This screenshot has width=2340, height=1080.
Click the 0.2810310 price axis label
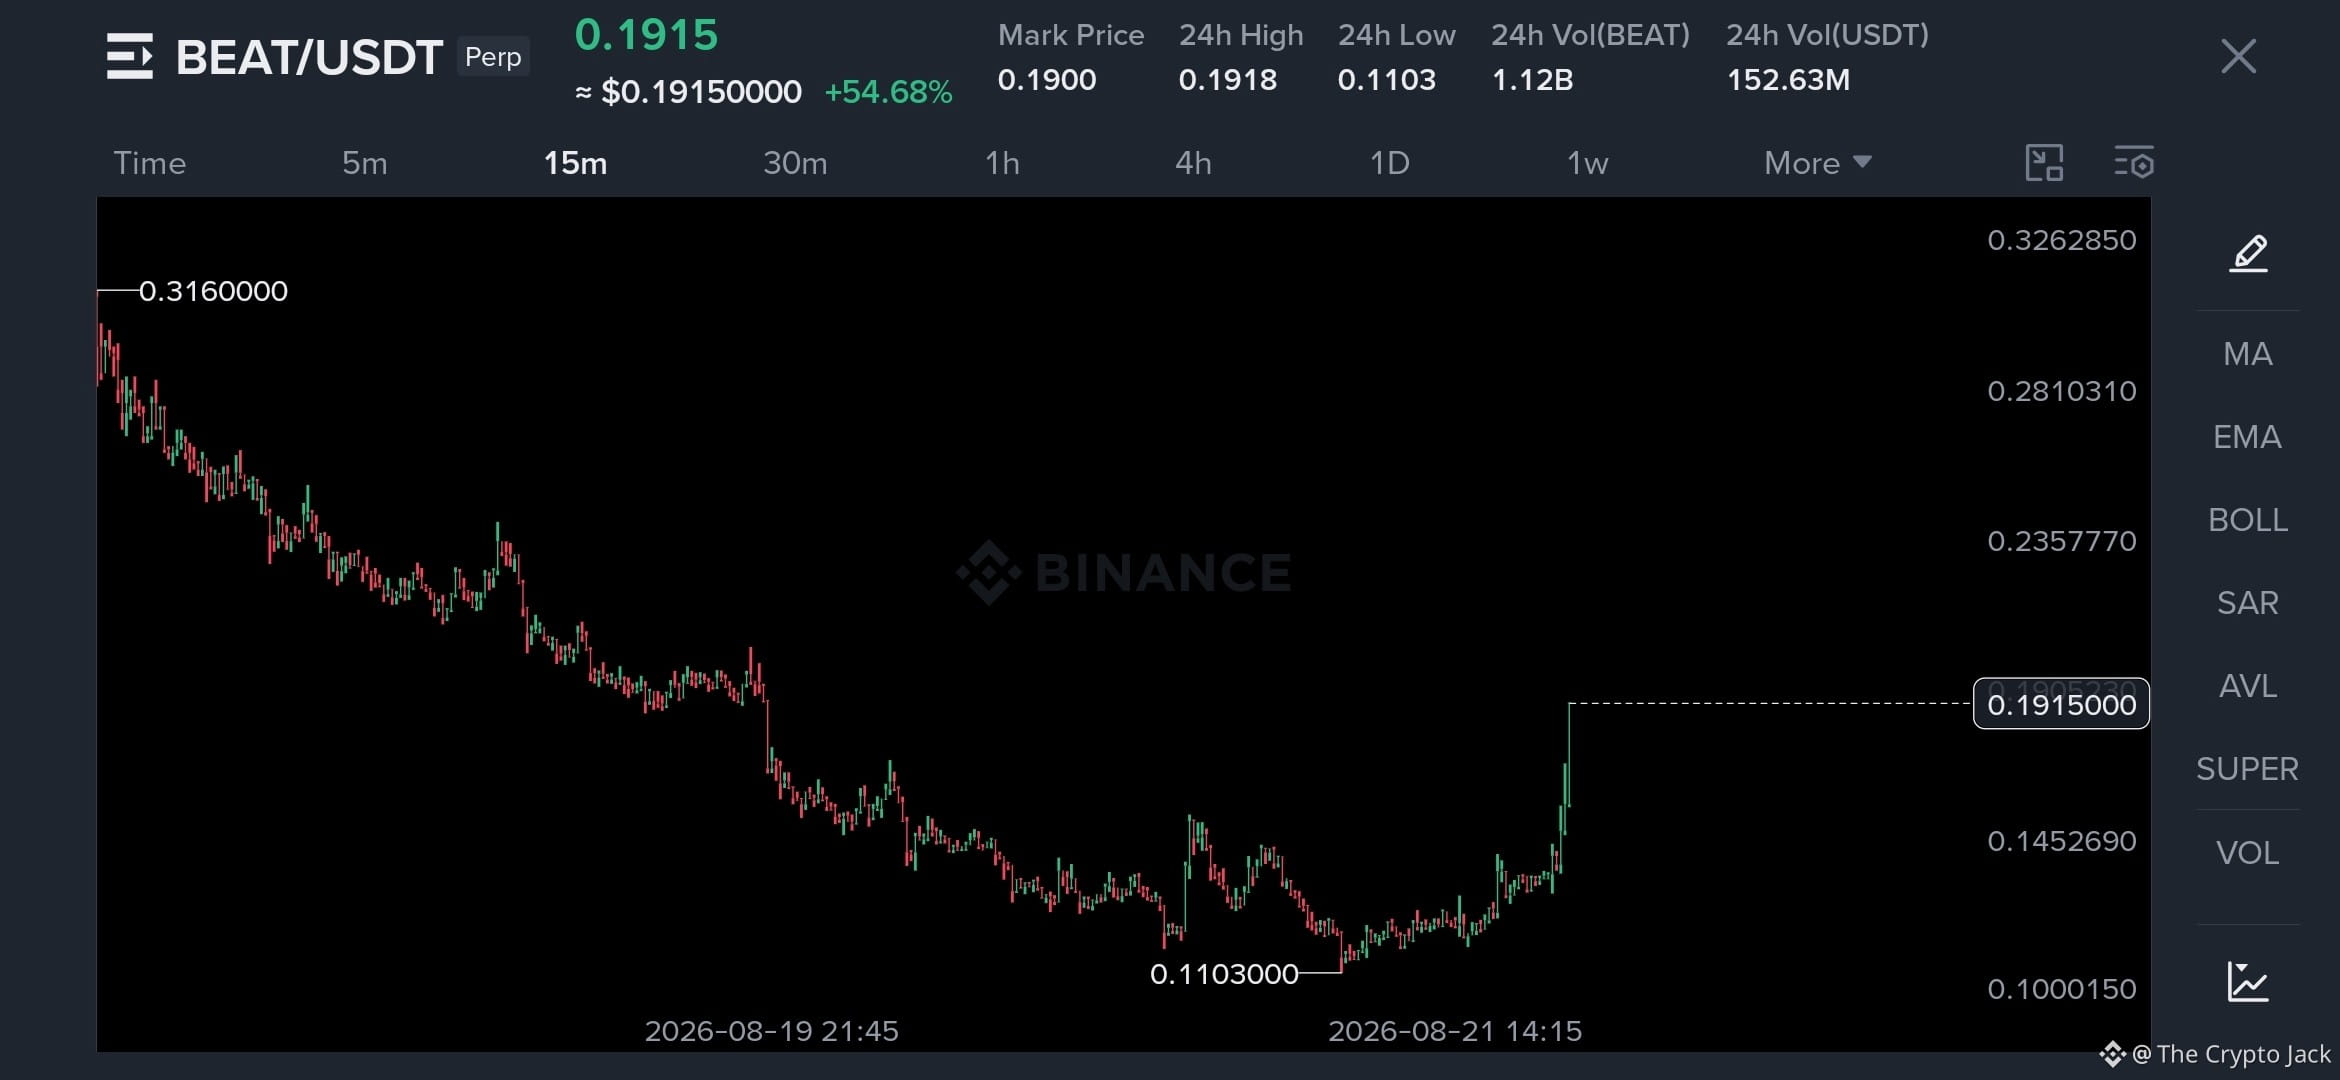click(x=2061, y=391)
